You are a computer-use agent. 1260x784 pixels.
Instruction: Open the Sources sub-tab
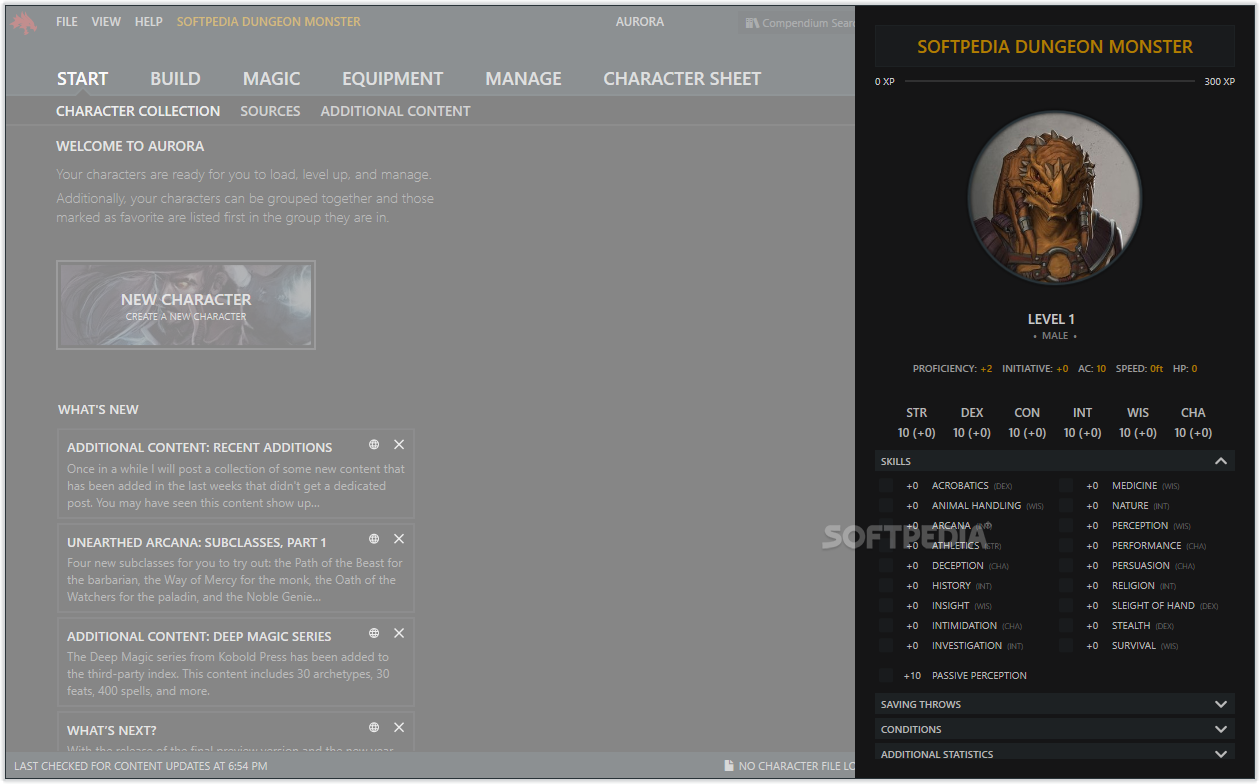(x=270, y=111)
